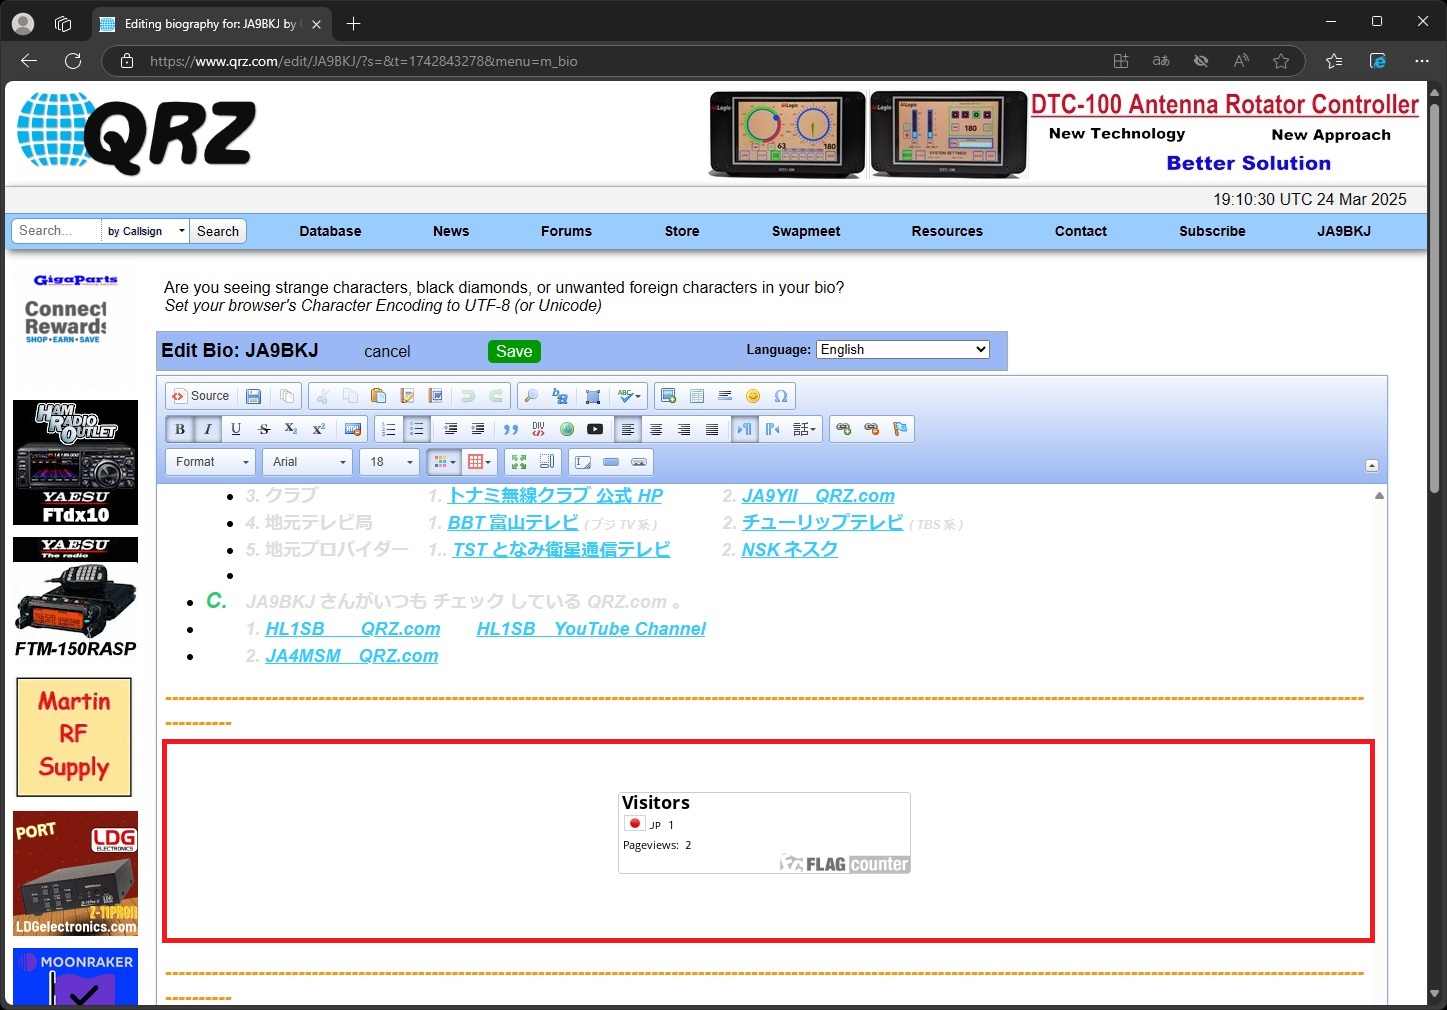Screen dimensions: 1447x1010
Task: Paste from Word icon
Action: point(435,396)
